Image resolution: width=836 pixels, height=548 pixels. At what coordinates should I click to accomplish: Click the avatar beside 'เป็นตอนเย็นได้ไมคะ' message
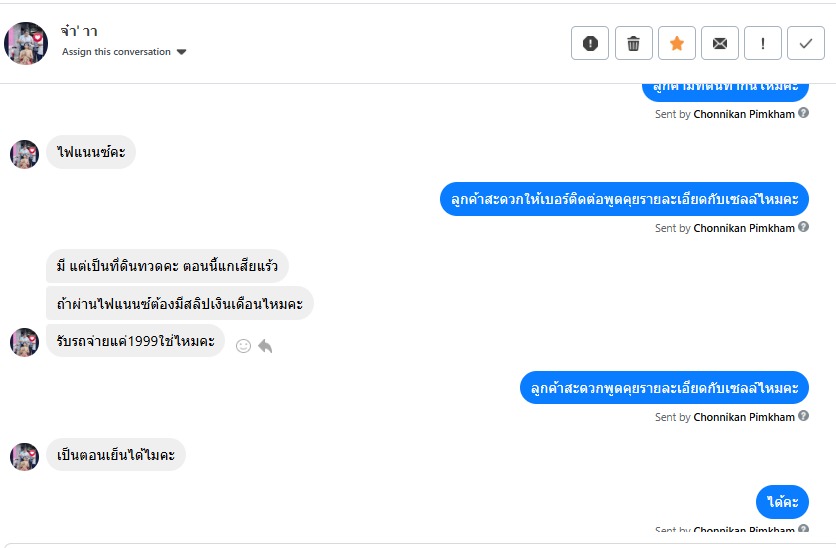click(24, 457)
